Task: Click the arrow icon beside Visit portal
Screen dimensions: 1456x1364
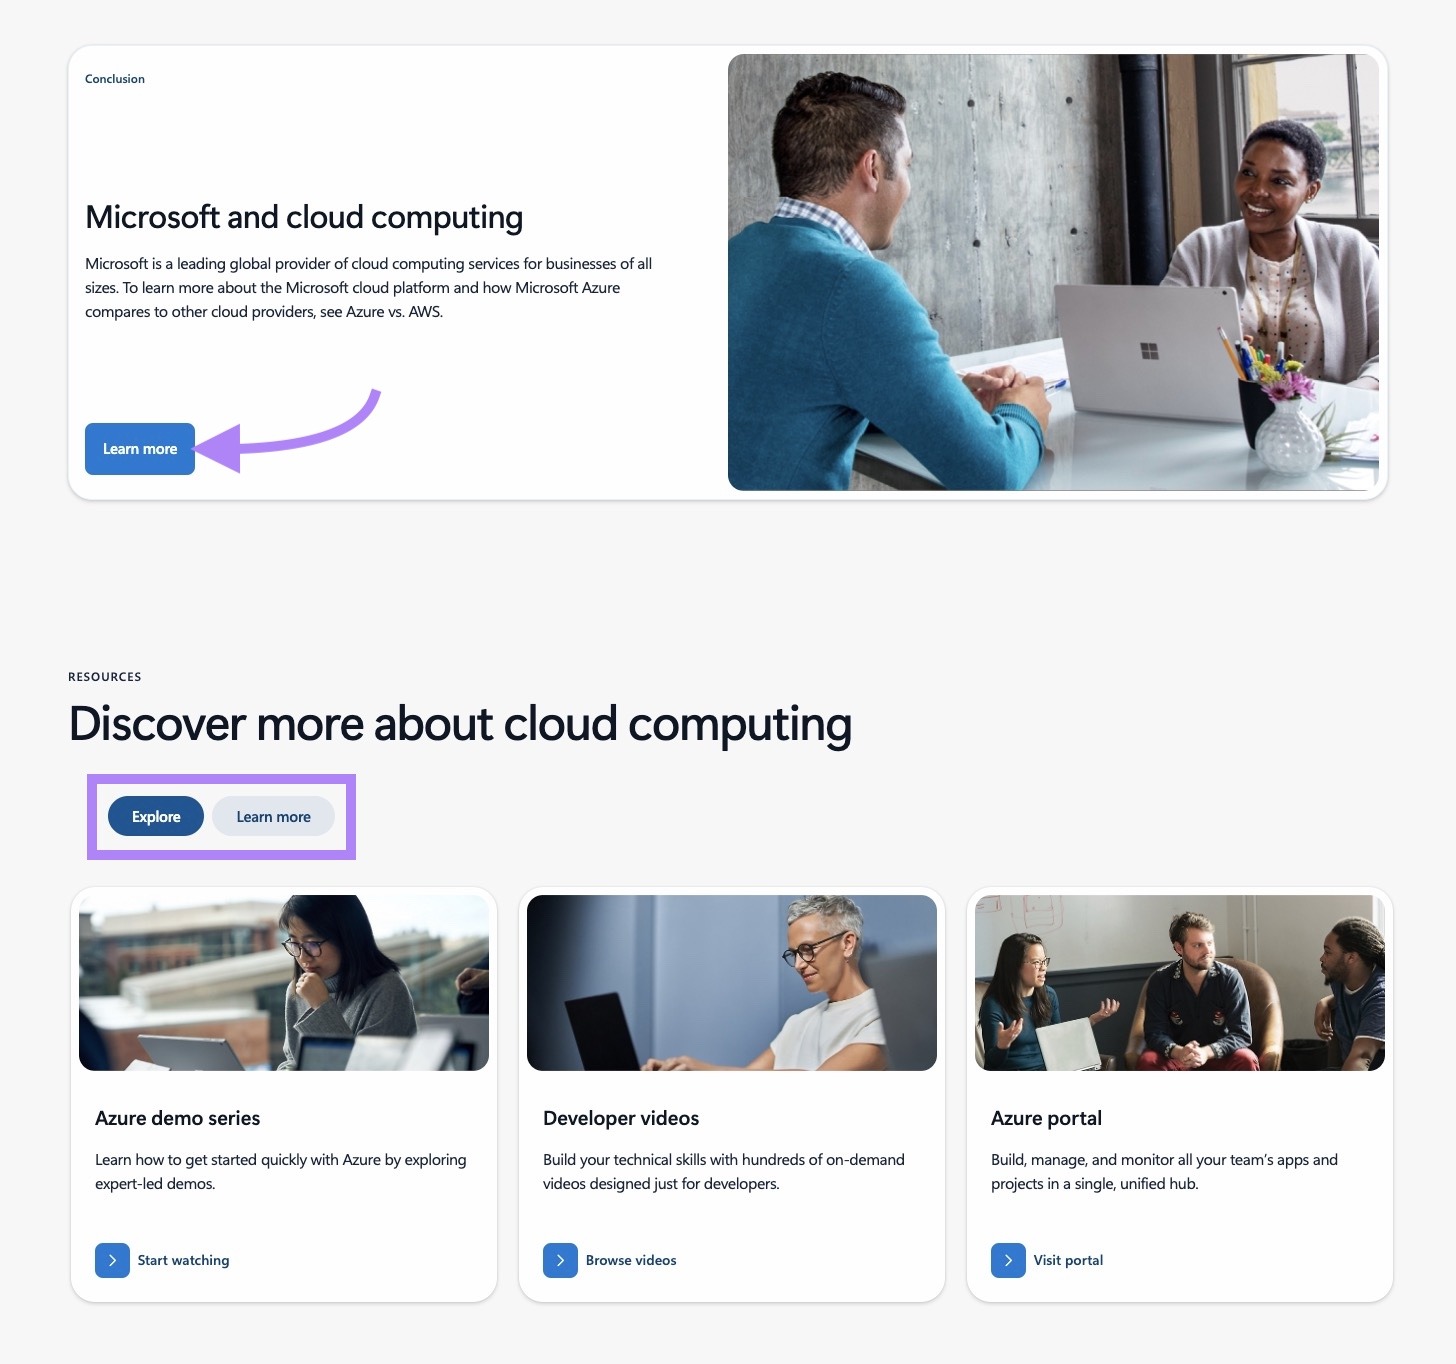Action: click(1008, 1260)
